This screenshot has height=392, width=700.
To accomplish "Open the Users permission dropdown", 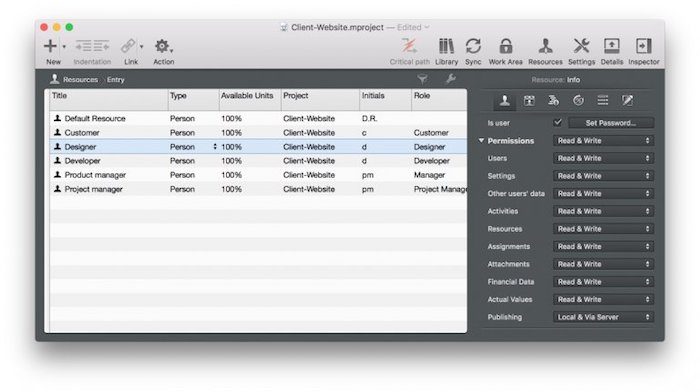I will [603, 158].
